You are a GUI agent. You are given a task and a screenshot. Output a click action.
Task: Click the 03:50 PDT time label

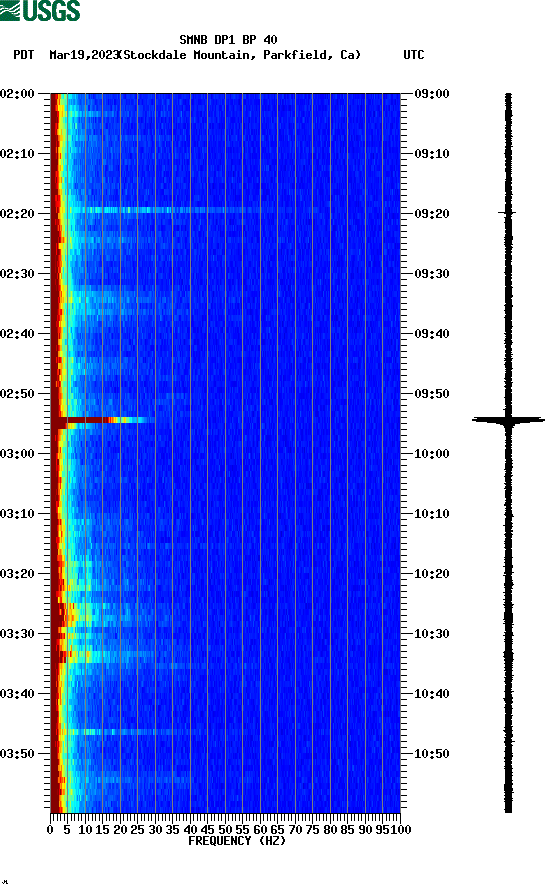coord(17,753)
